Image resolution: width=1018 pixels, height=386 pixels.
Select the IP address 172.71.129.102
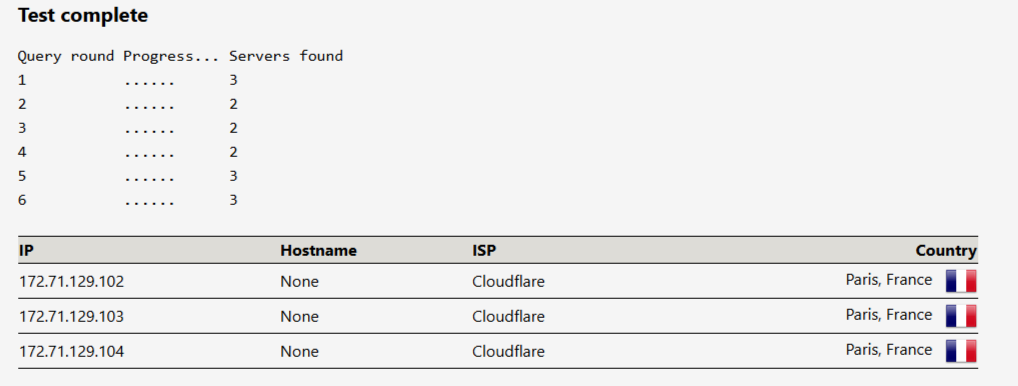71,282
